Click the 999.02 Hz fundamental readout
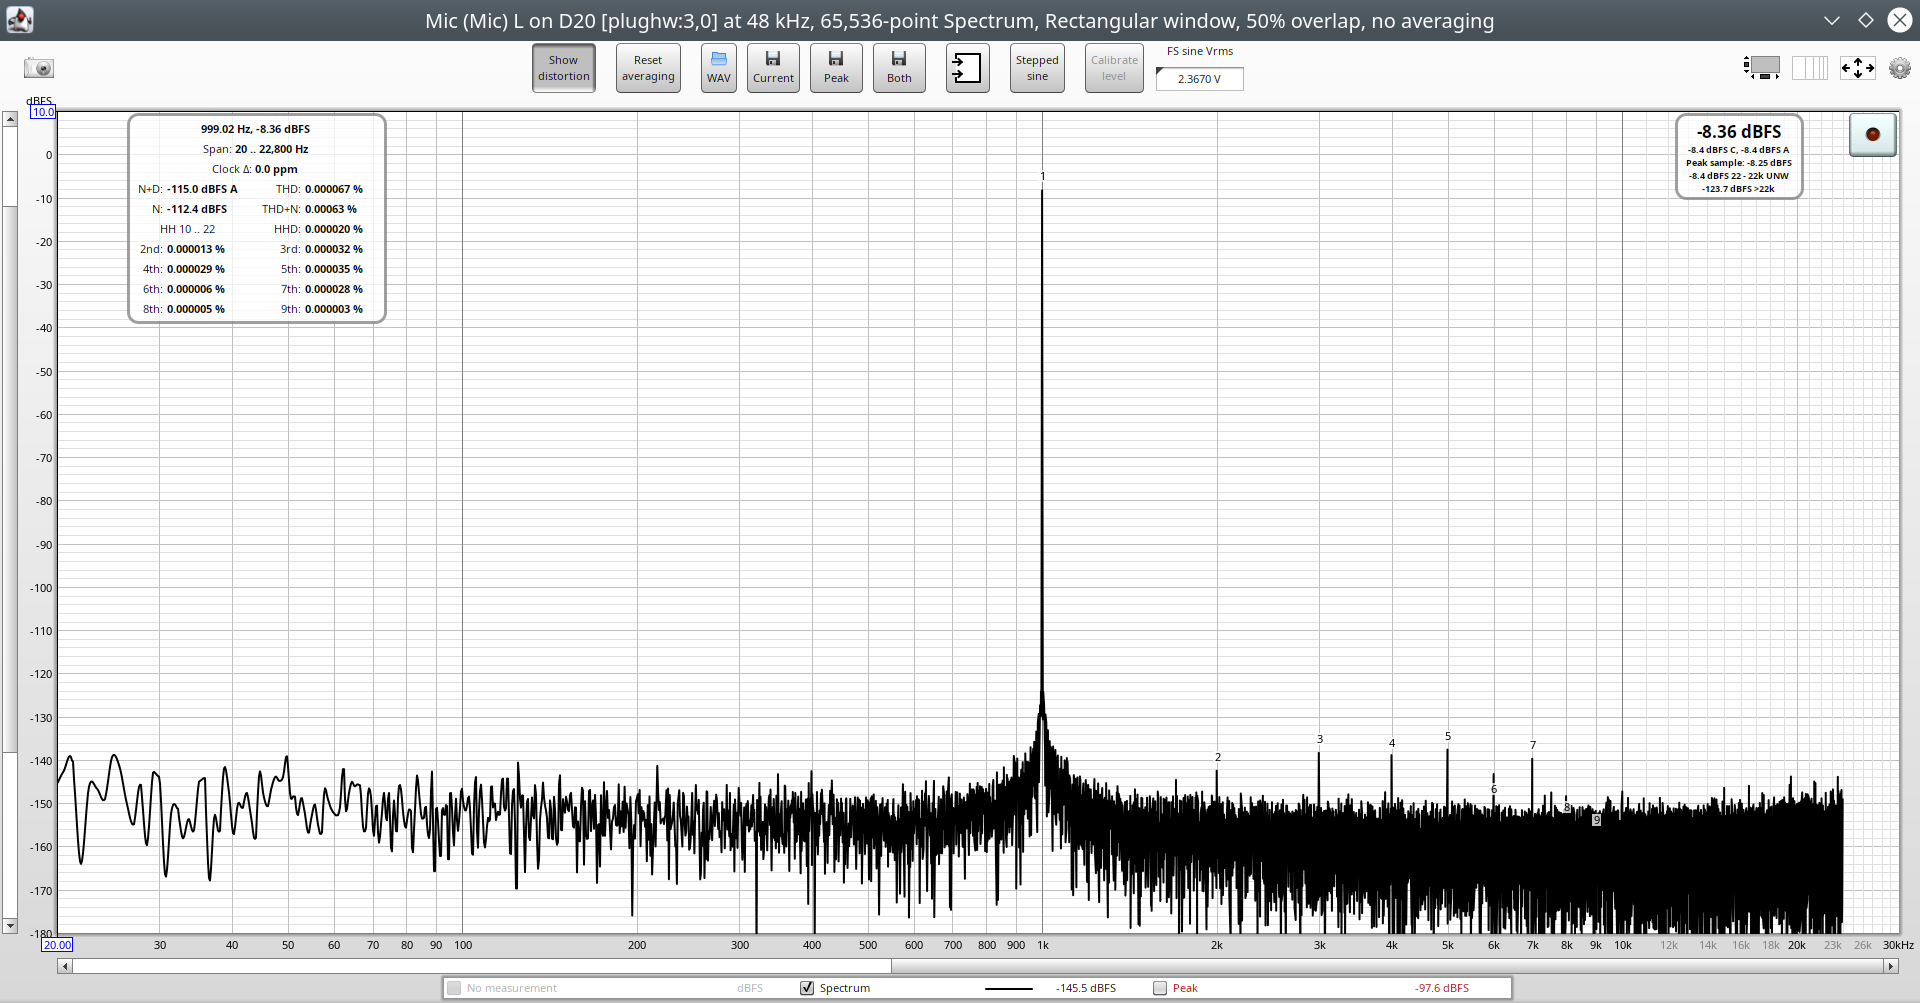Image resolution: width=1920 pixels, height=1003 pixels. click(255, 129)
